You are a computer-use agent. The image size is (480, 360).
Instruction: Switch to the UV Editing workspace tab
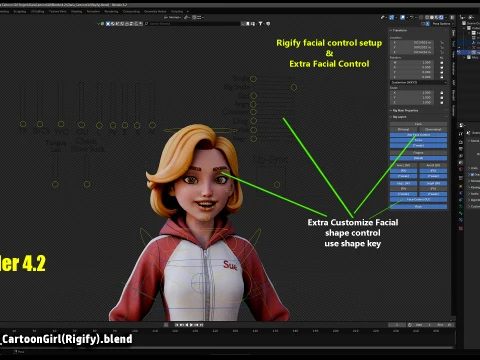(x=37, y=11)
